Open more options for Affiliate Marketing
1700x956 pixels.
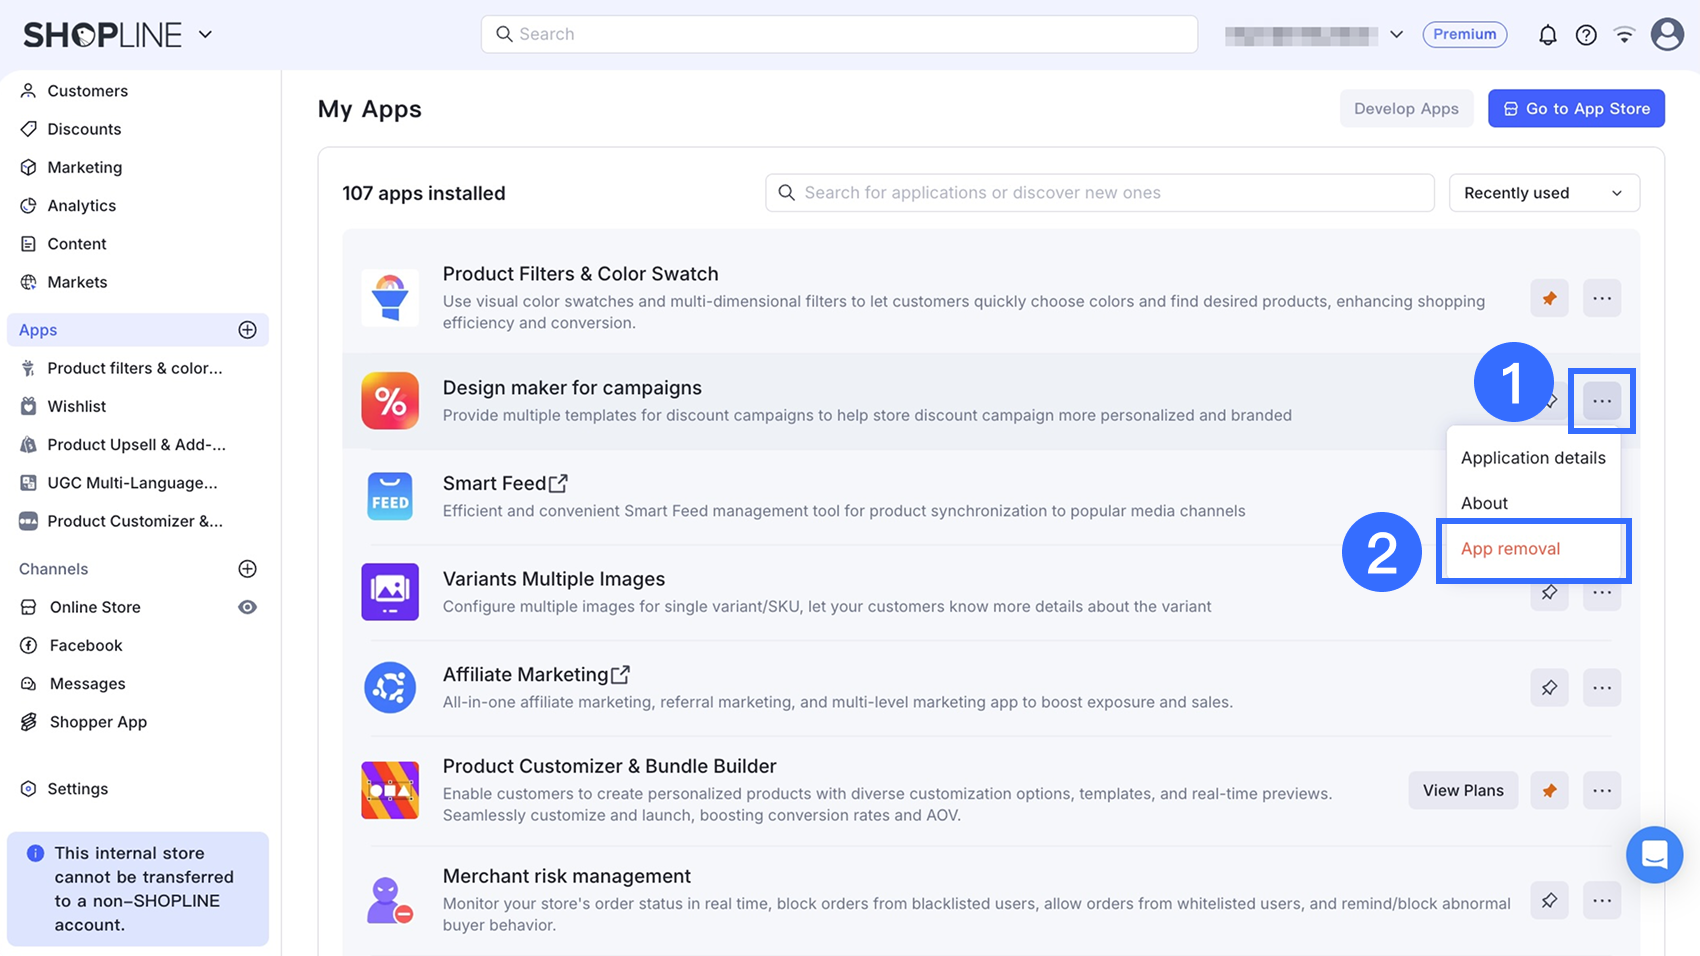coord(1602,687)
